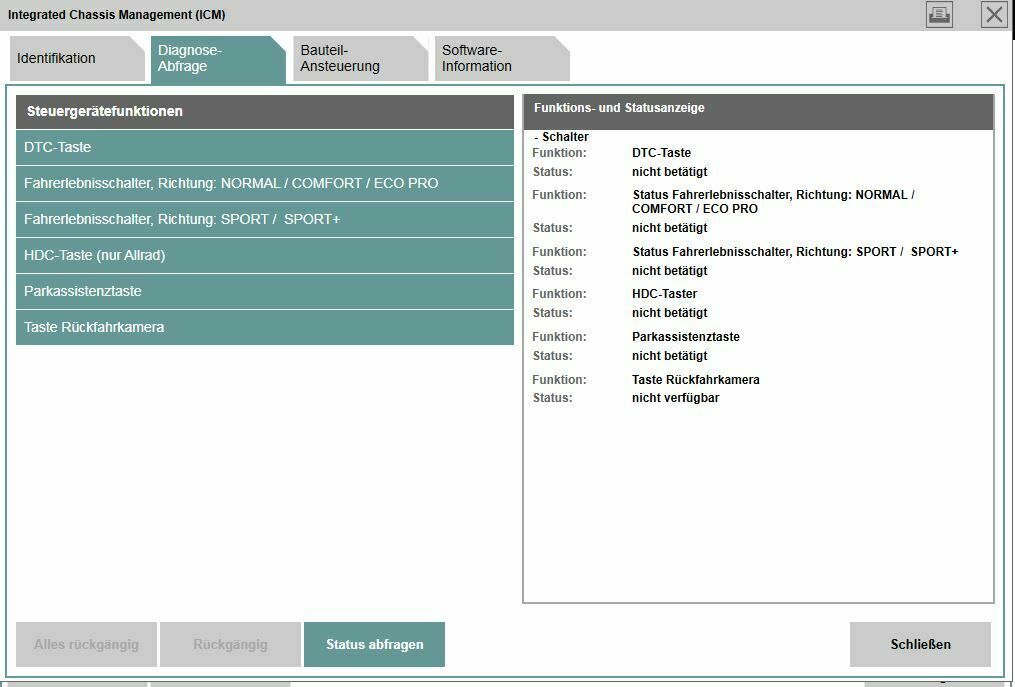This screenshot has width=1015, height=687.
Task: Click the Steuergerätefunktionen panel header
Action: 265,111
